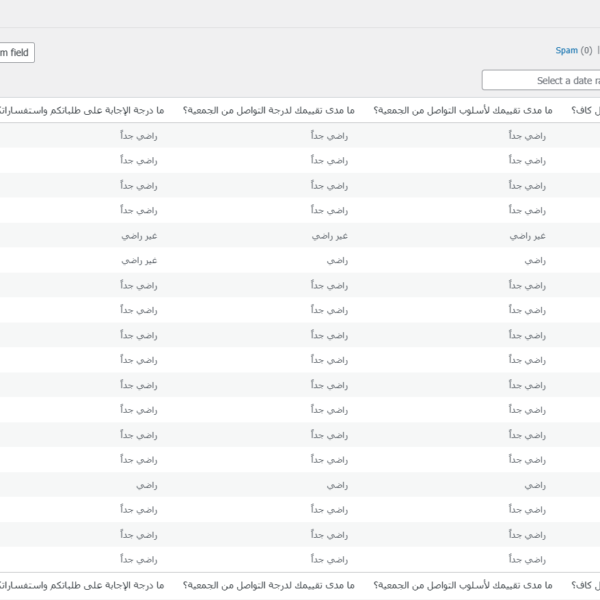Sort by 'ما درجة الإجابة على طلباتكم' in table header
The width and height of the screenshot is (600, 600).
[82, 111]
